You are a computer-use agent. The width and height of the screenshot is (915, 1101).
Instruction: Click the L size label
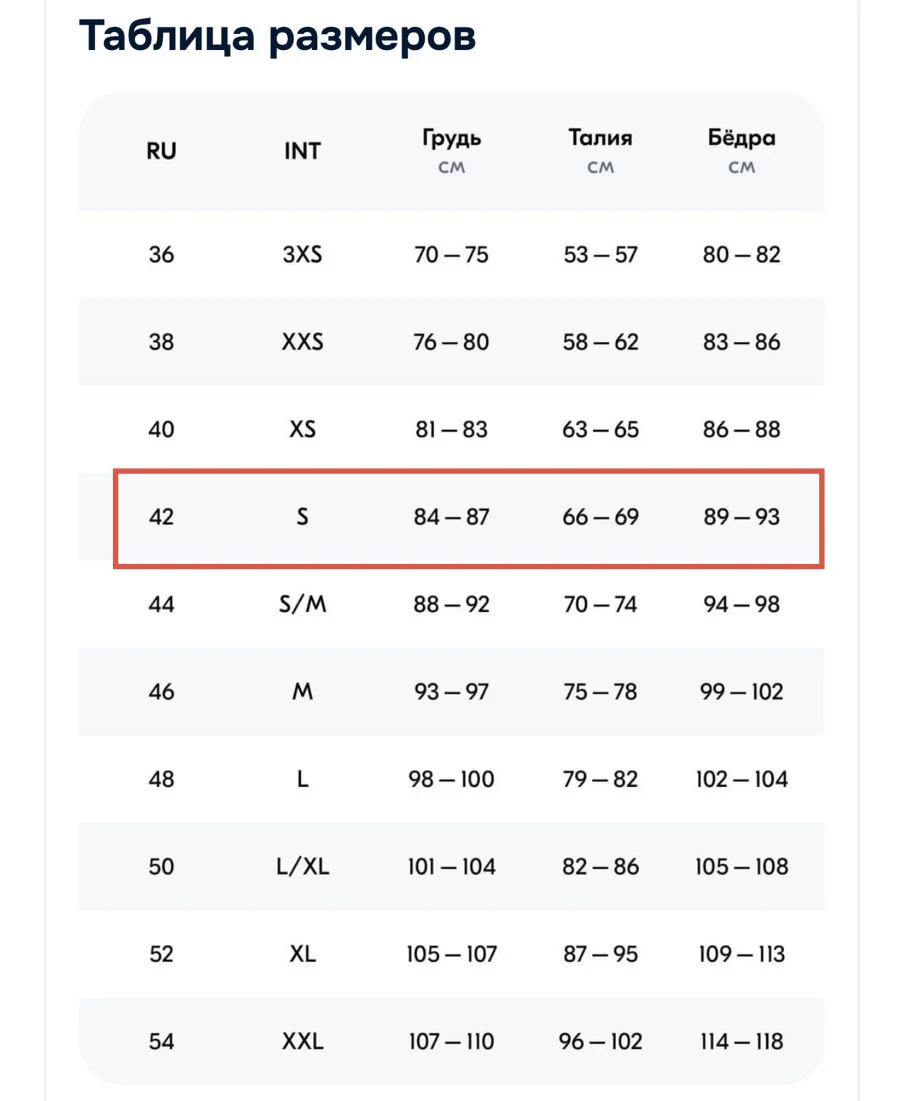[x=302, y=779]
